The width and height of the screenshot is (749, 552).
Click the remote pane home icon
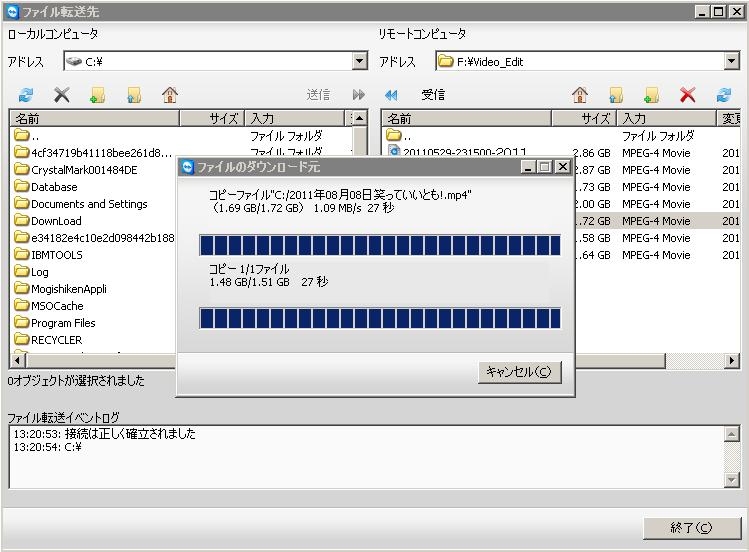click(580, 95)
